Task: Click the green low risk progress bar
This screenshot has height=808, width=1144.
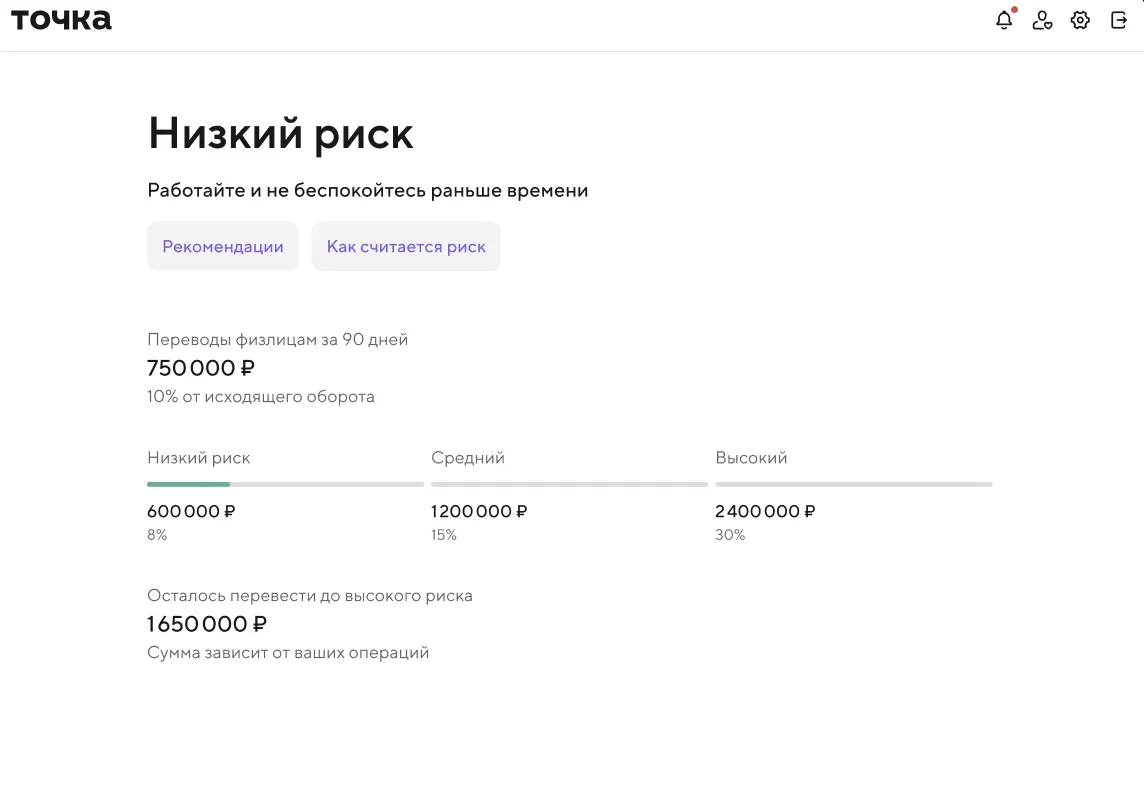Action: point(189,484)
